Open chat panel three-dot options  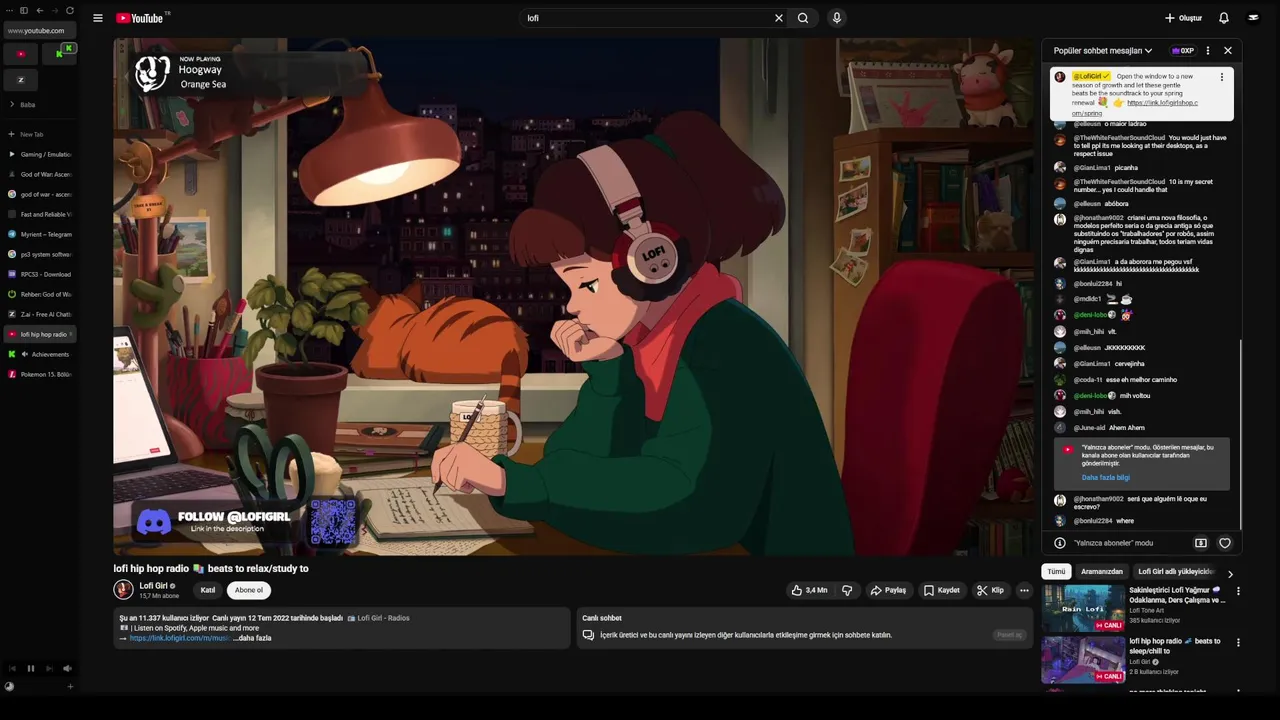[1208, 50]
